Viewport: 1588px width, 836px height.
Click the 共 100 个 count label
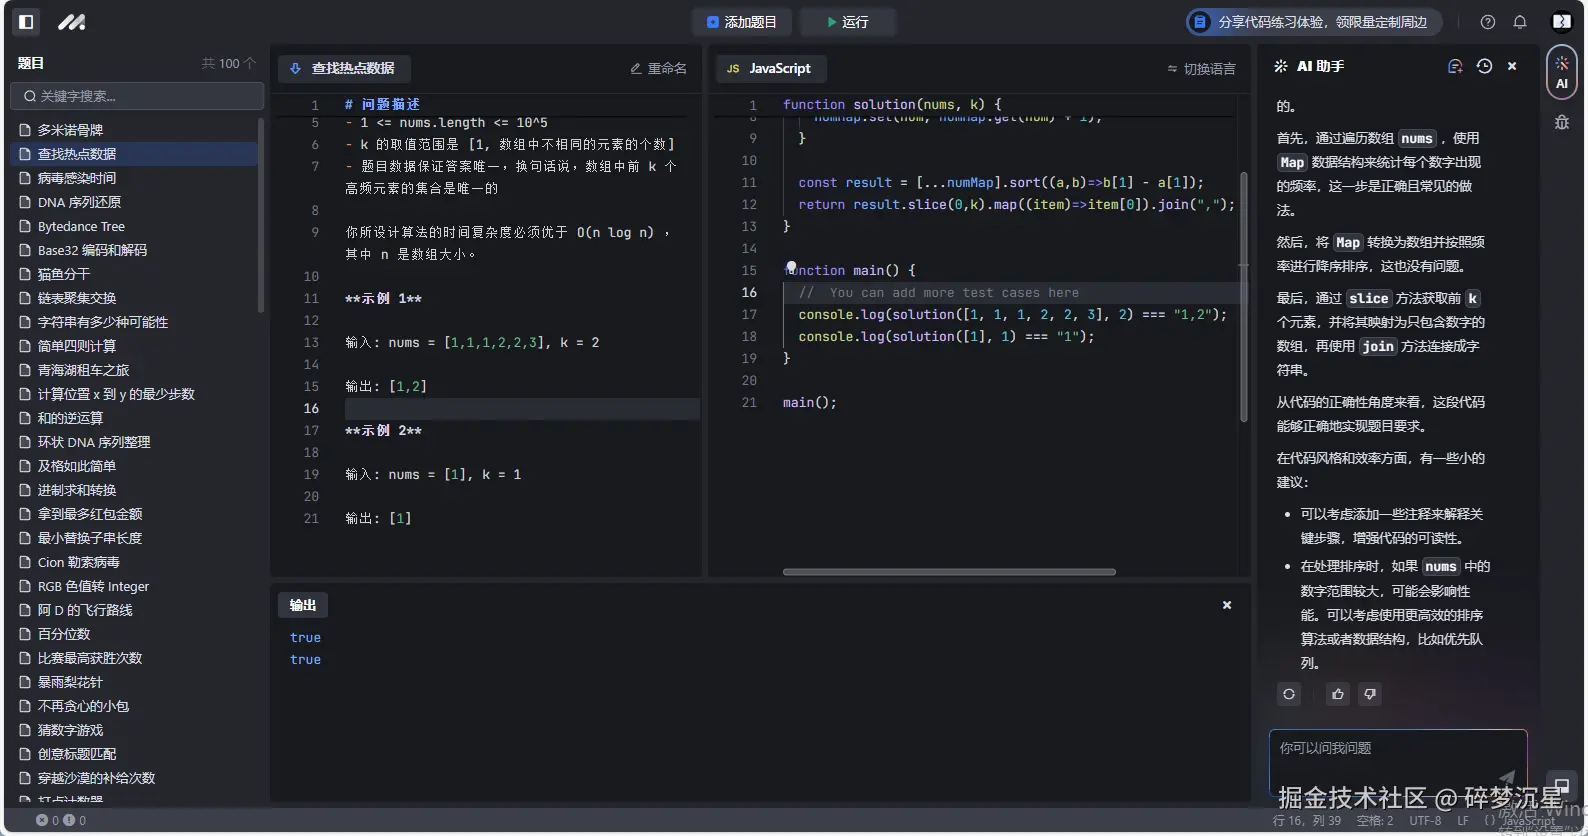(x=229, y=63)
